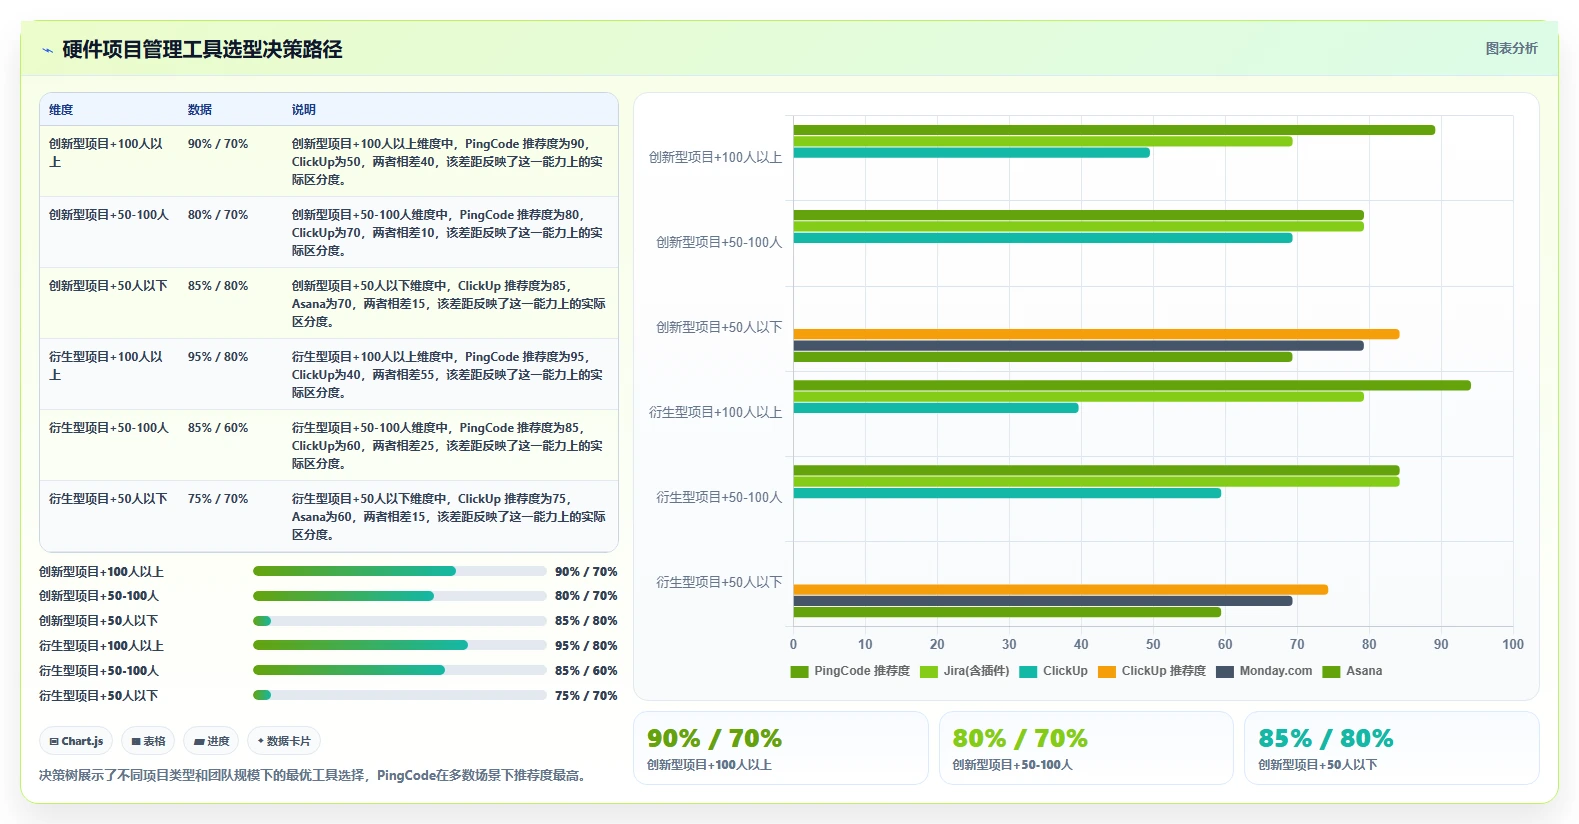The width and height of the screenshot is (1579, 824).
Task: Click the 95% / 80% value beside the progress bar
Action: pos(586,646)
